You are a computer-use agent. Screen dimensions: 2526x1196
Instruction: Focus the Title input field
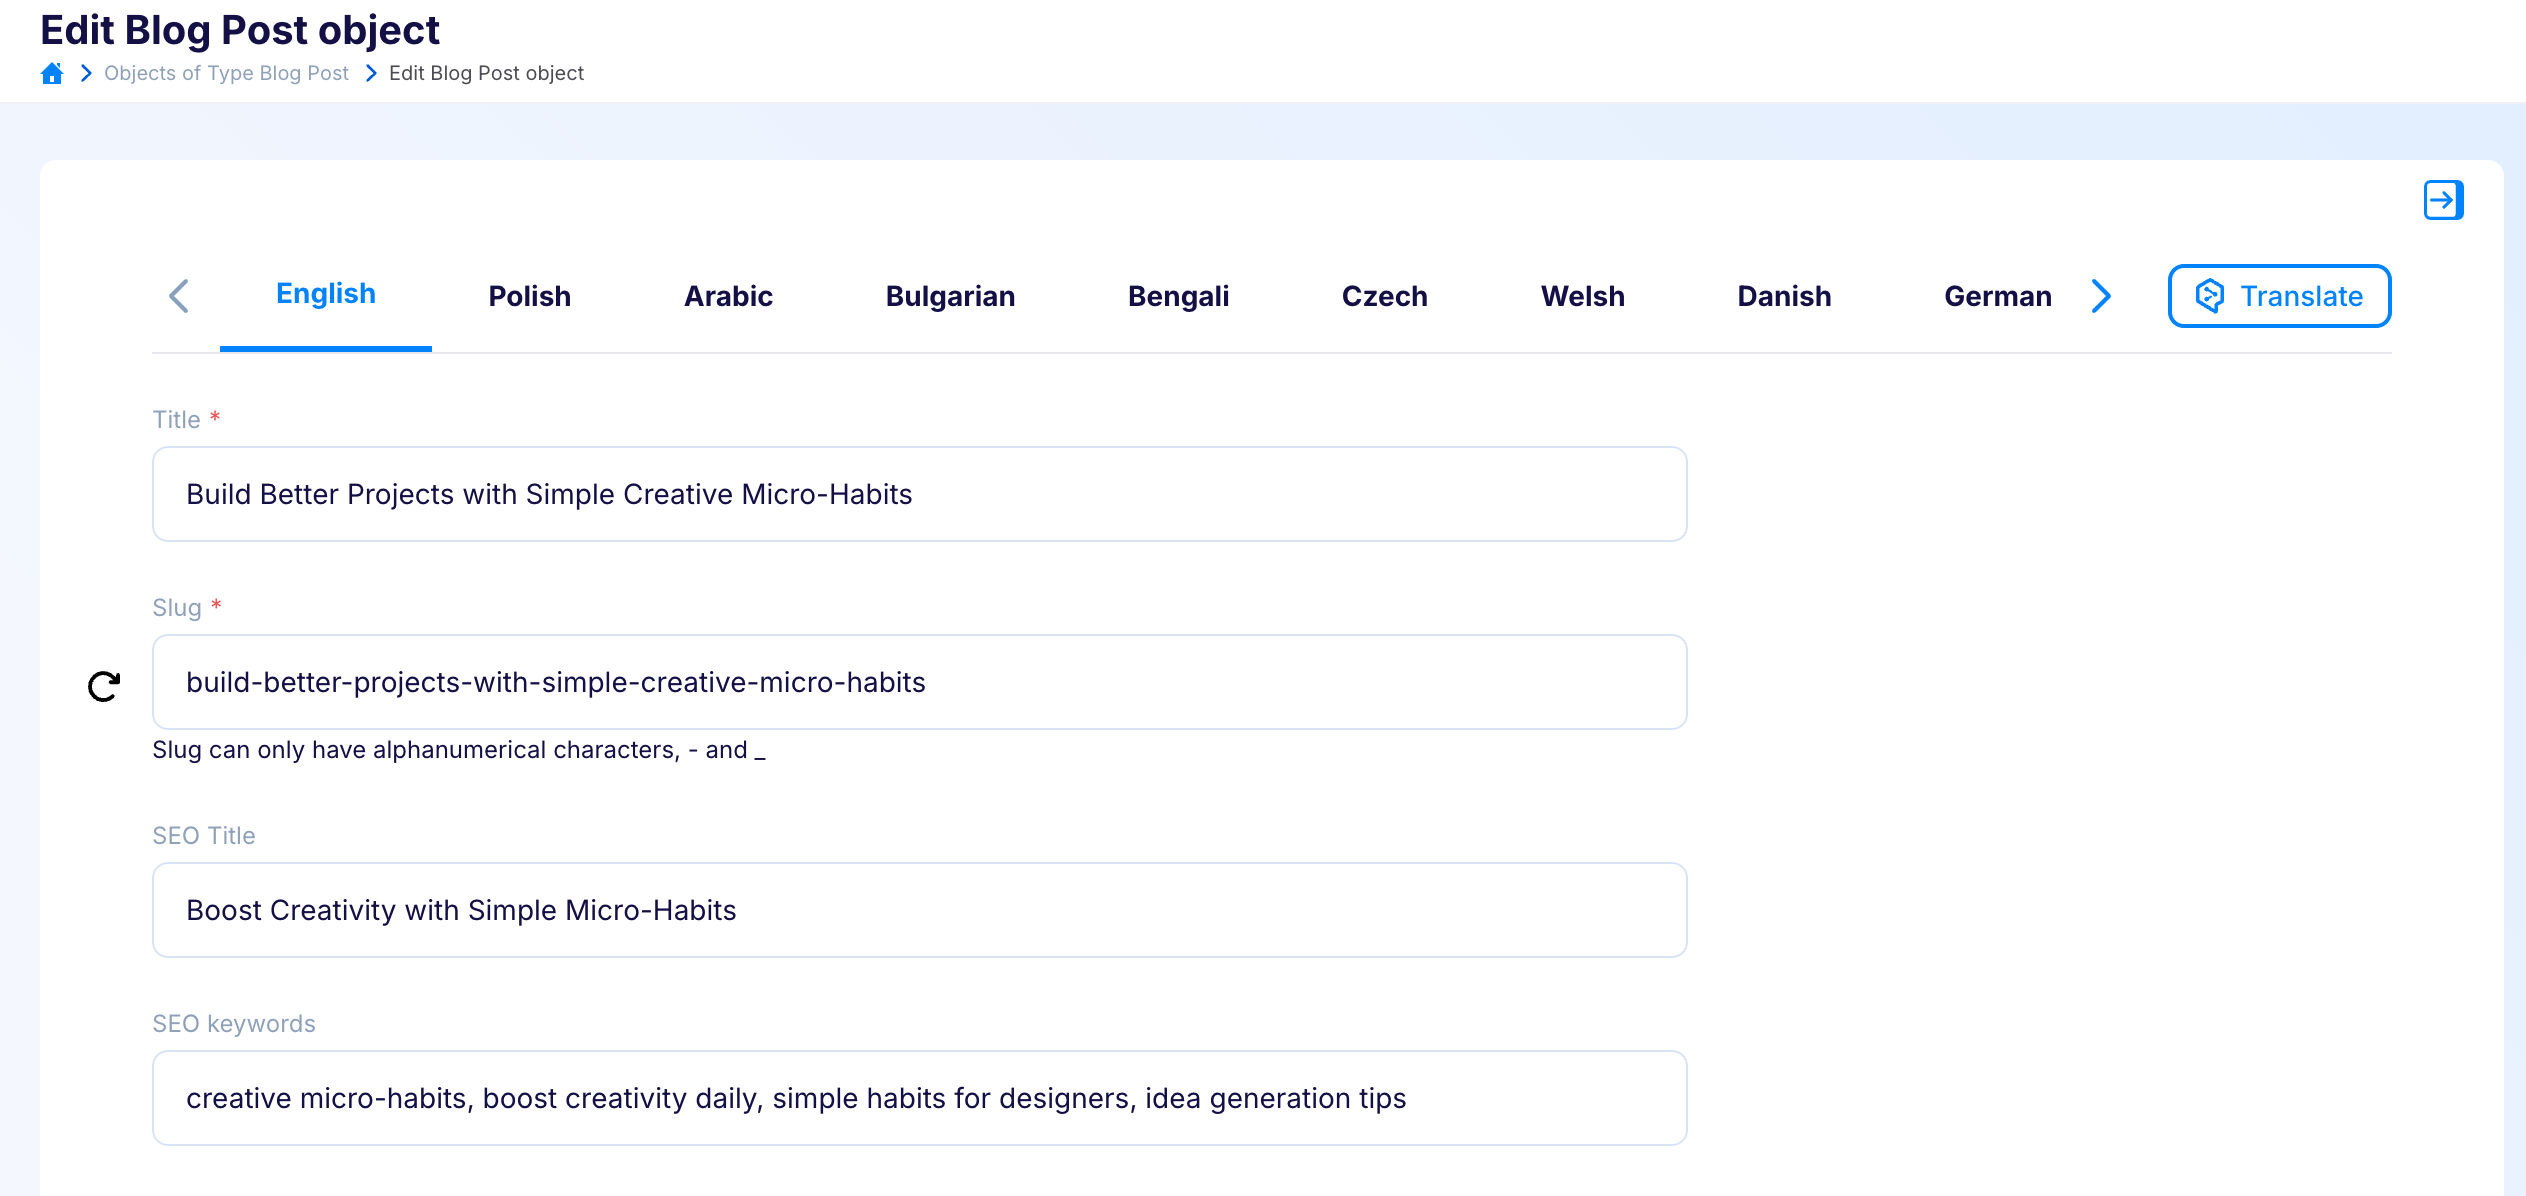(x=919, y=494)
